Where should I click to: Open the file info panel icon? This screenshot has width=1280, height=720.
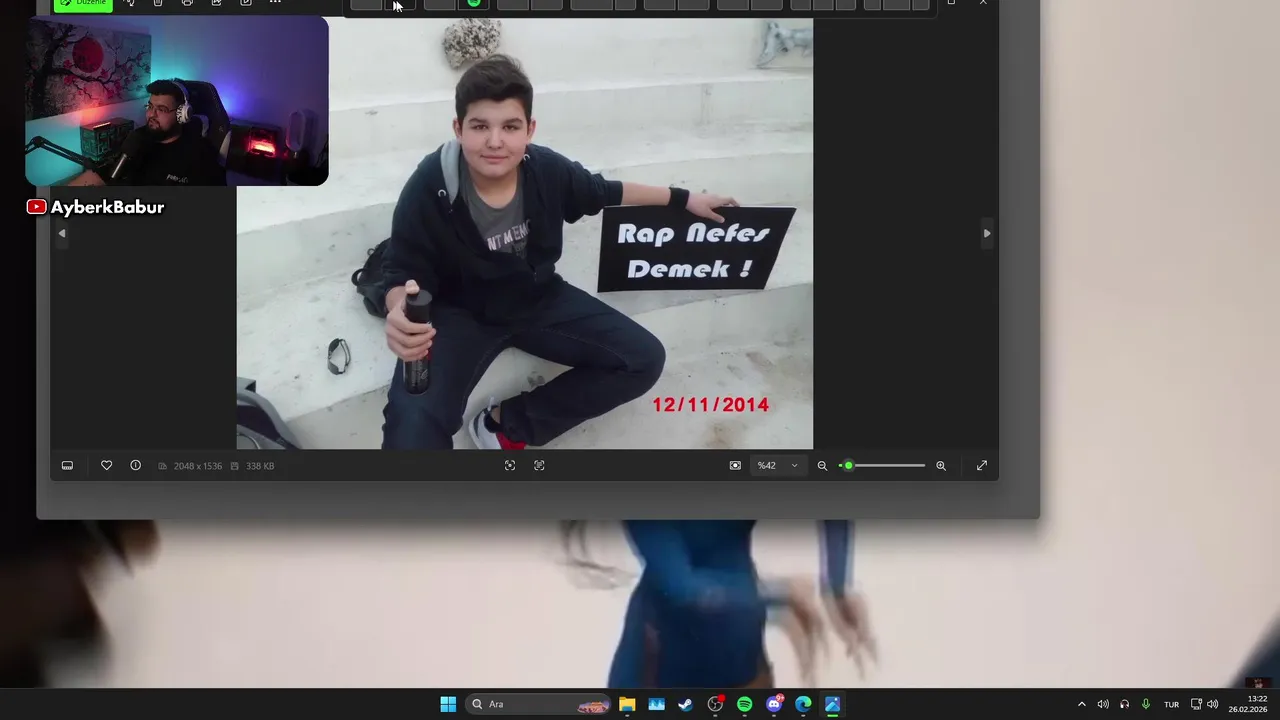pyautogui.click(x=135, y=466)
